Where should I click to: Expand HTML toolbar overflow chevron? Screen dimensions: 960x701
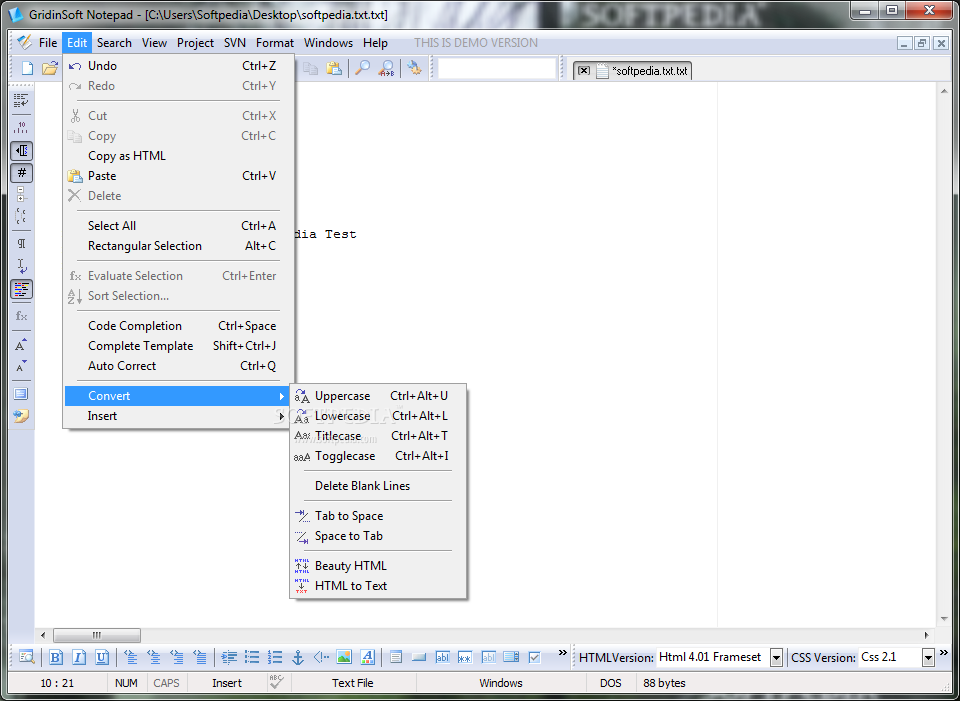point(563,653)
